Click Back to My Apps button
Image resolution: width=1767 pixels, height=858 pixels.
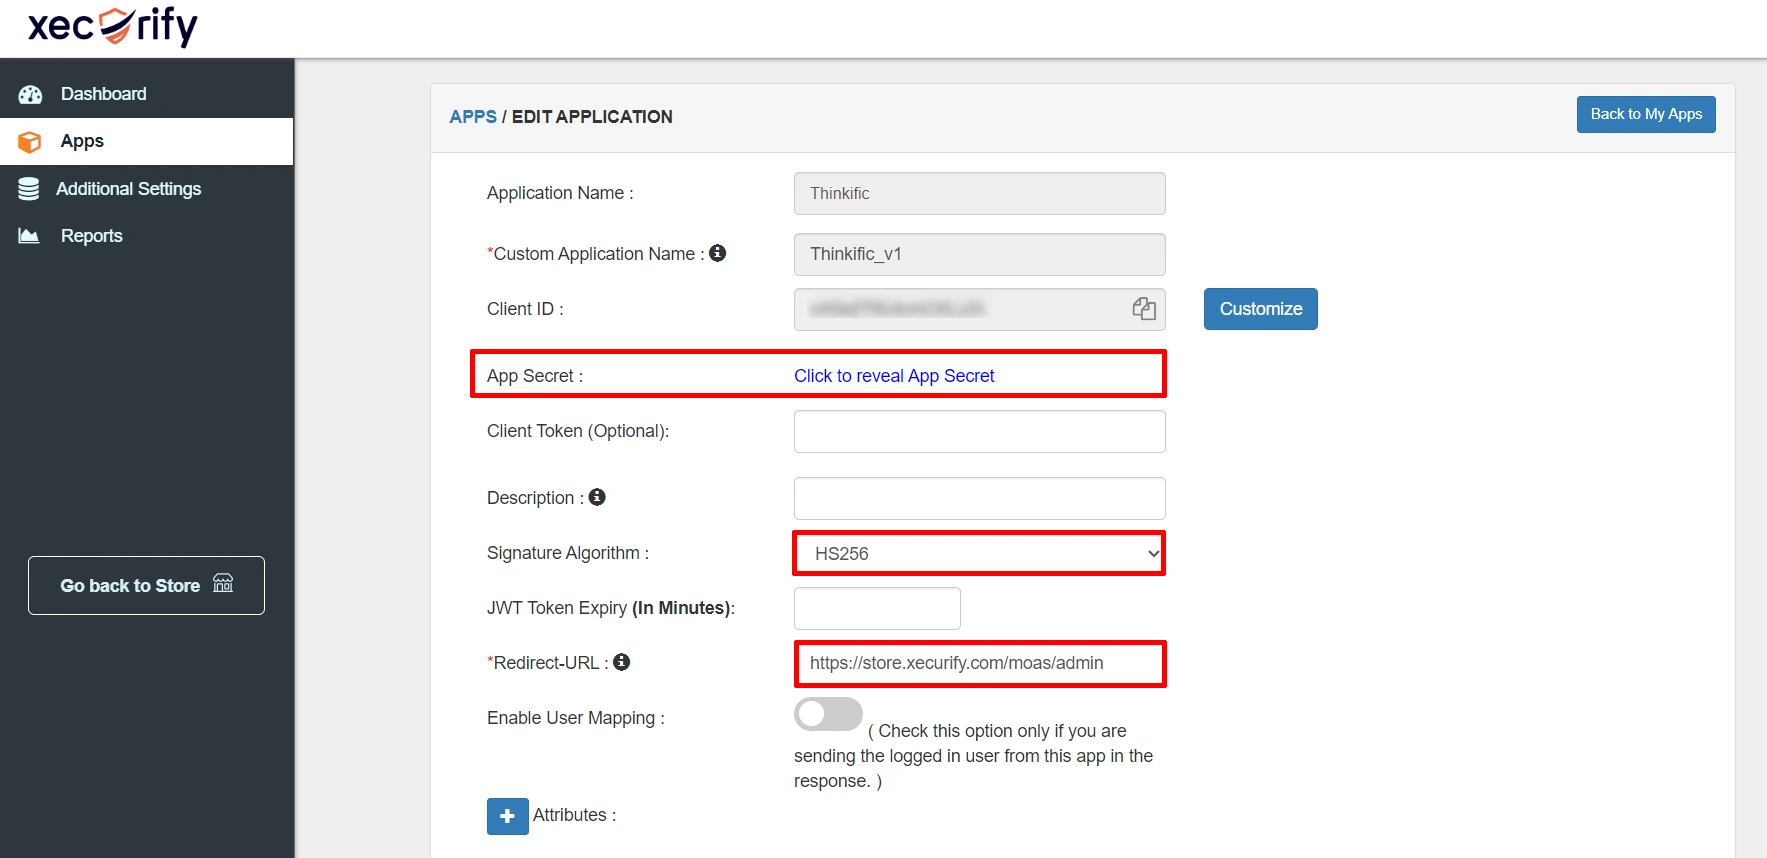click(1646, 114)
